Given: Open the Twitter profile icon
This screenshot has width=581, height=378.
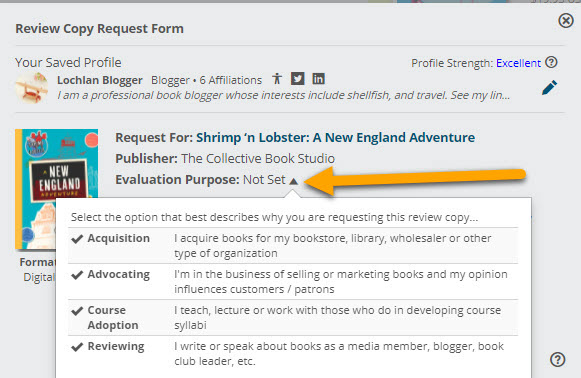Looking at the screenshot, I should click(298, 79).
